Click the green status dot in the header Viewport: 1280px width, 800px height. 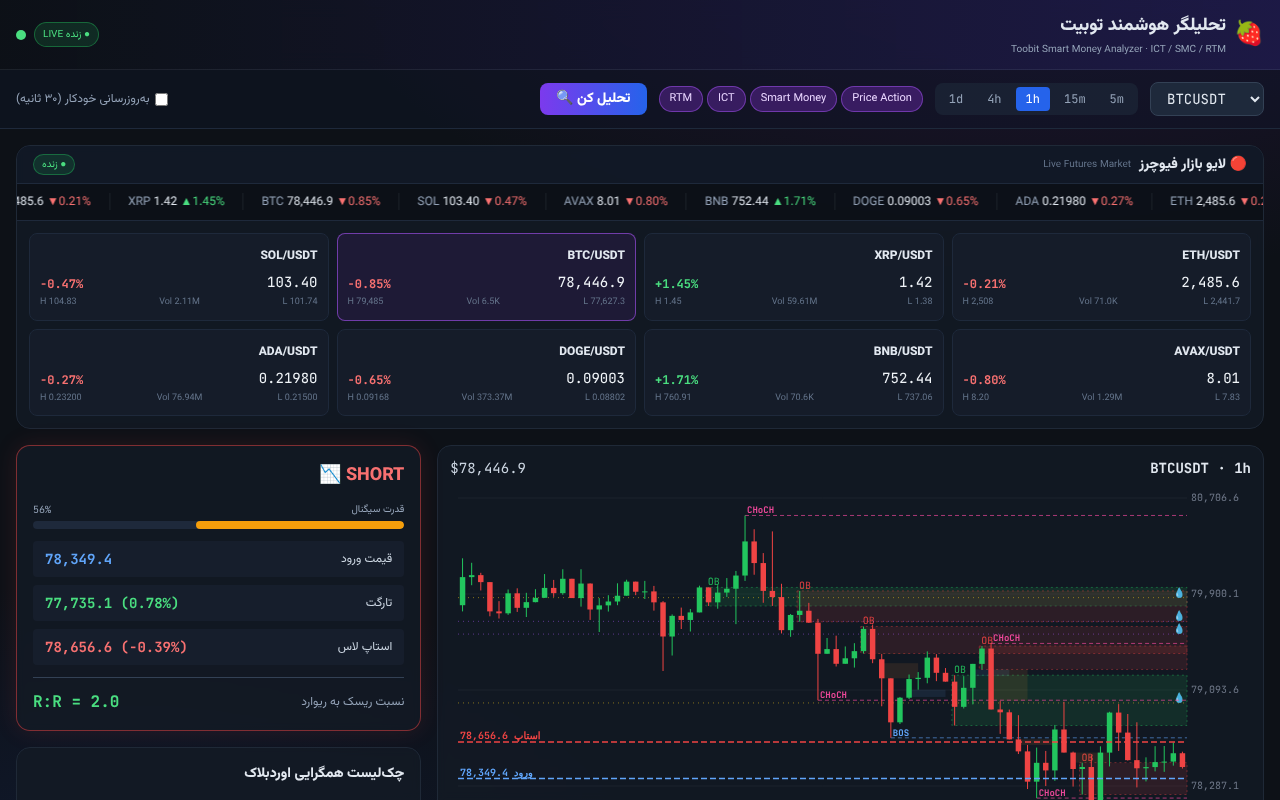(21, 35)
